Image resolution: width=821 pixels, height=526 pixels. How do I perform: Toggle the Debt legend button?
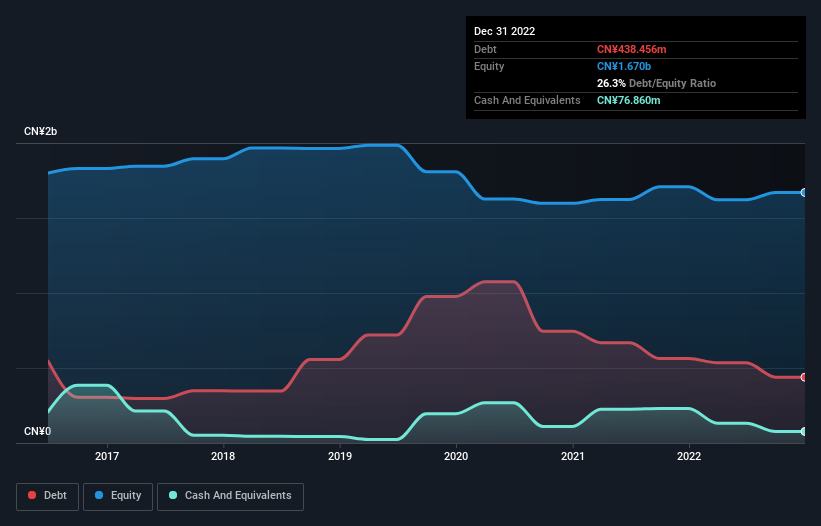click(48, 496)
